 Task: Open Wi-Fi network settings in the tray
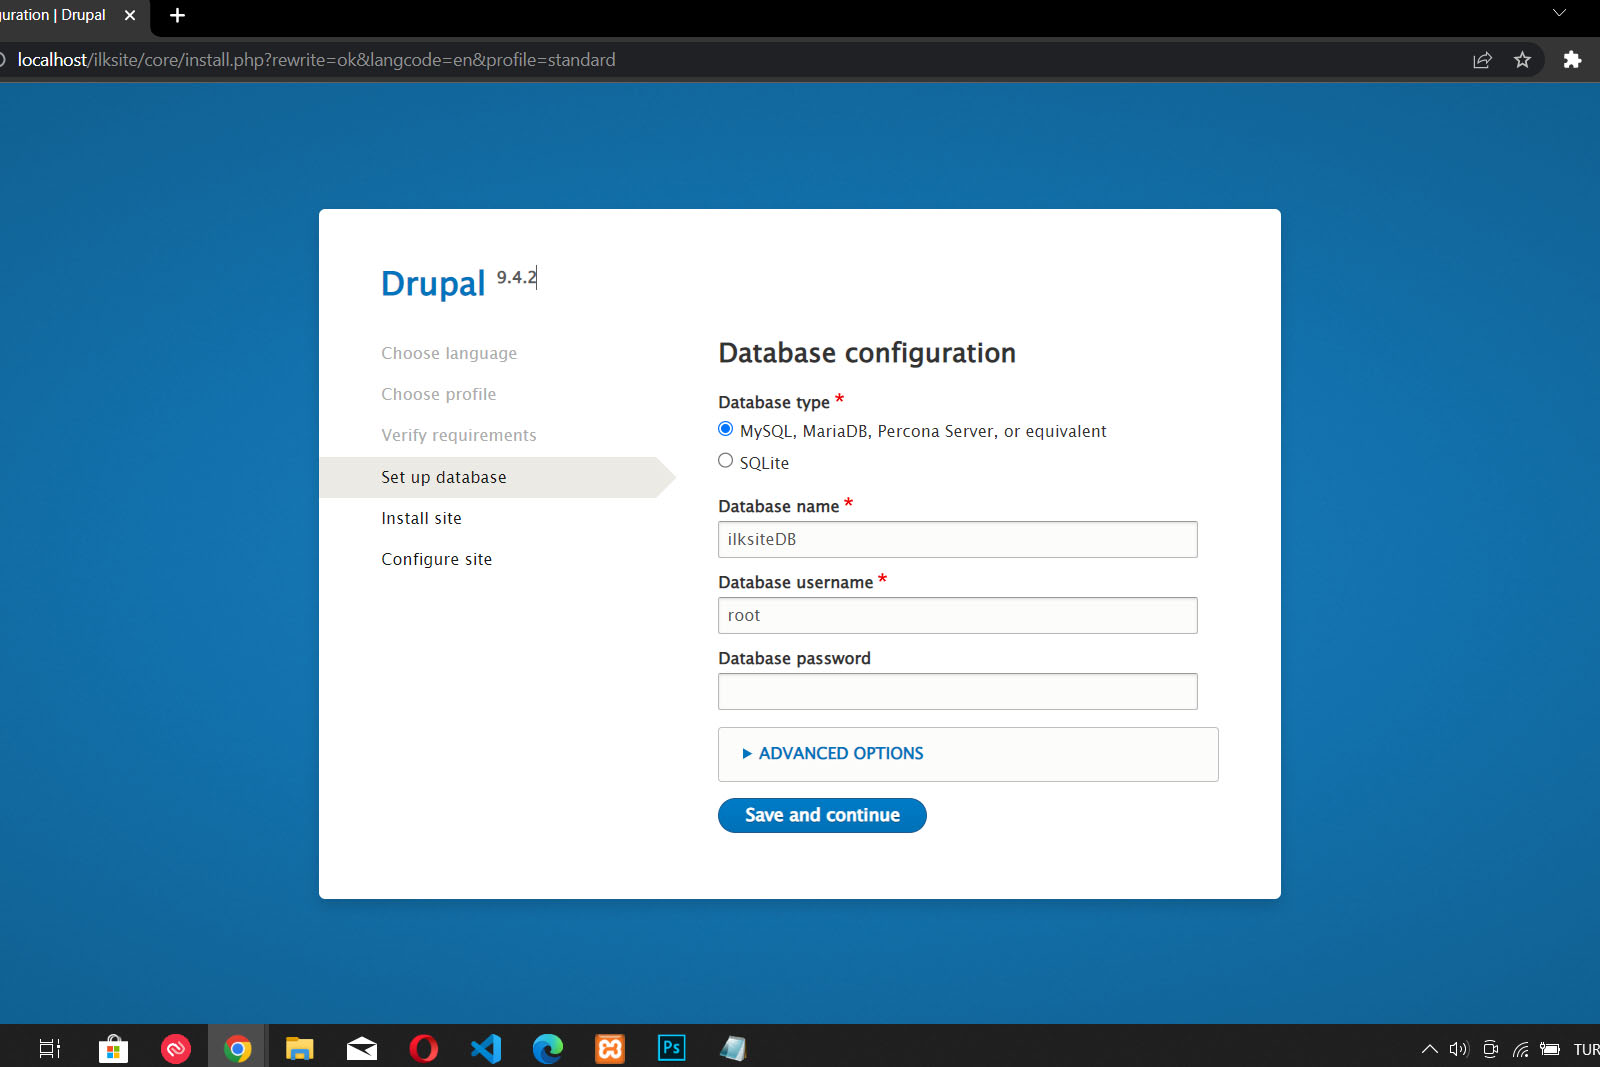coord(1520,1049)
